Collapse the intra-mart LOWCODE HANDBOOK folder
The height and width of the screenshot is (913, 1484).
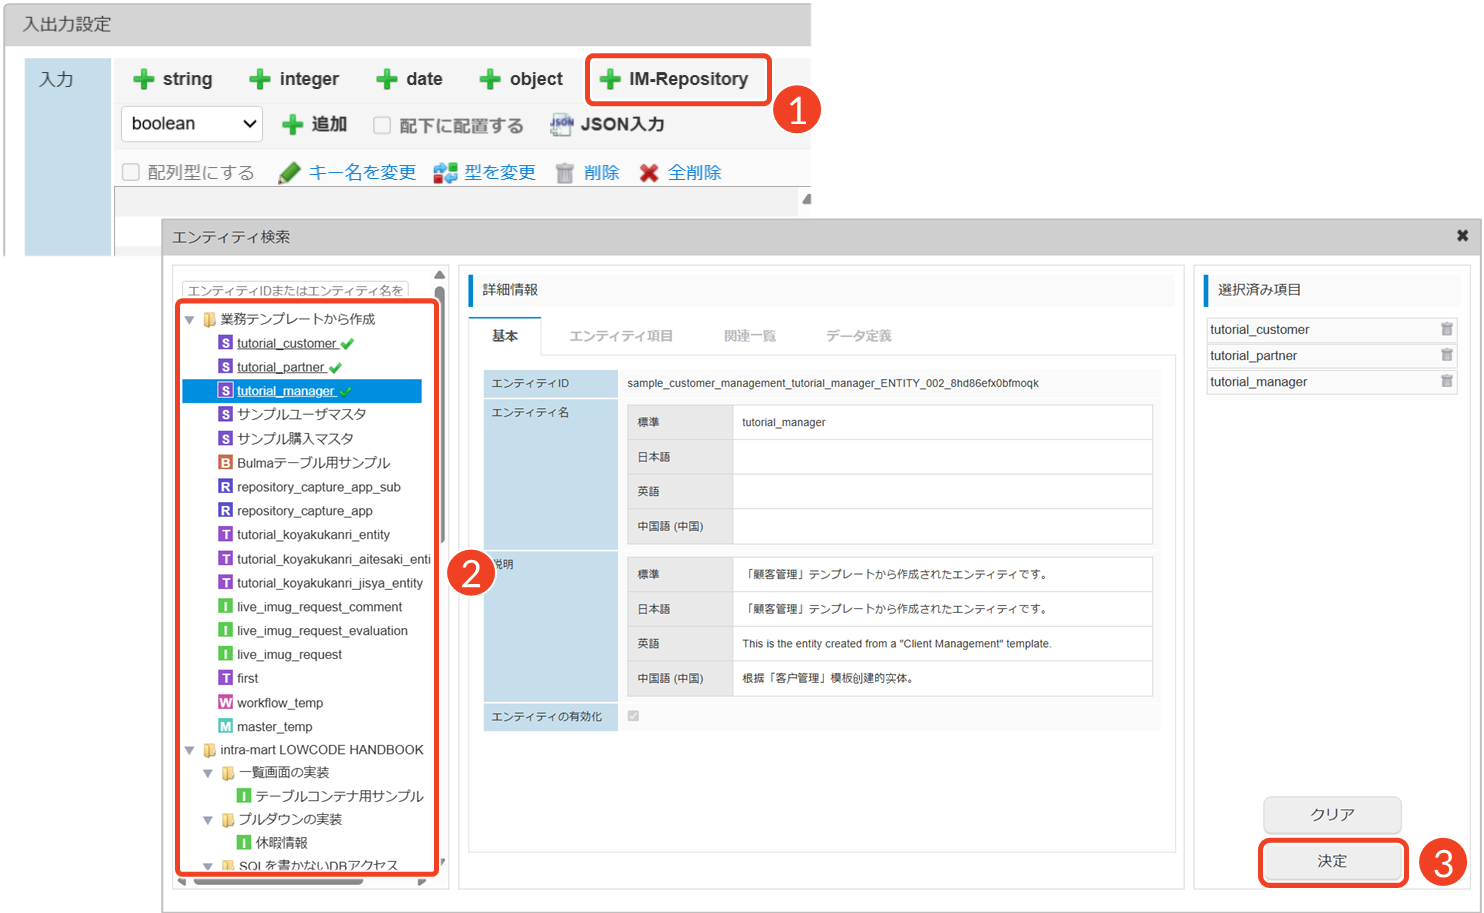[190, 750]
